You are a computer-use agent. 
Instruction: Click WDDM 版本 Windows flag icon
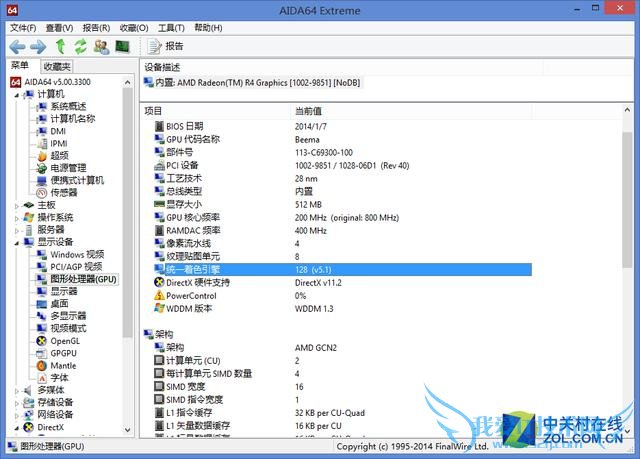click(159, 308)
